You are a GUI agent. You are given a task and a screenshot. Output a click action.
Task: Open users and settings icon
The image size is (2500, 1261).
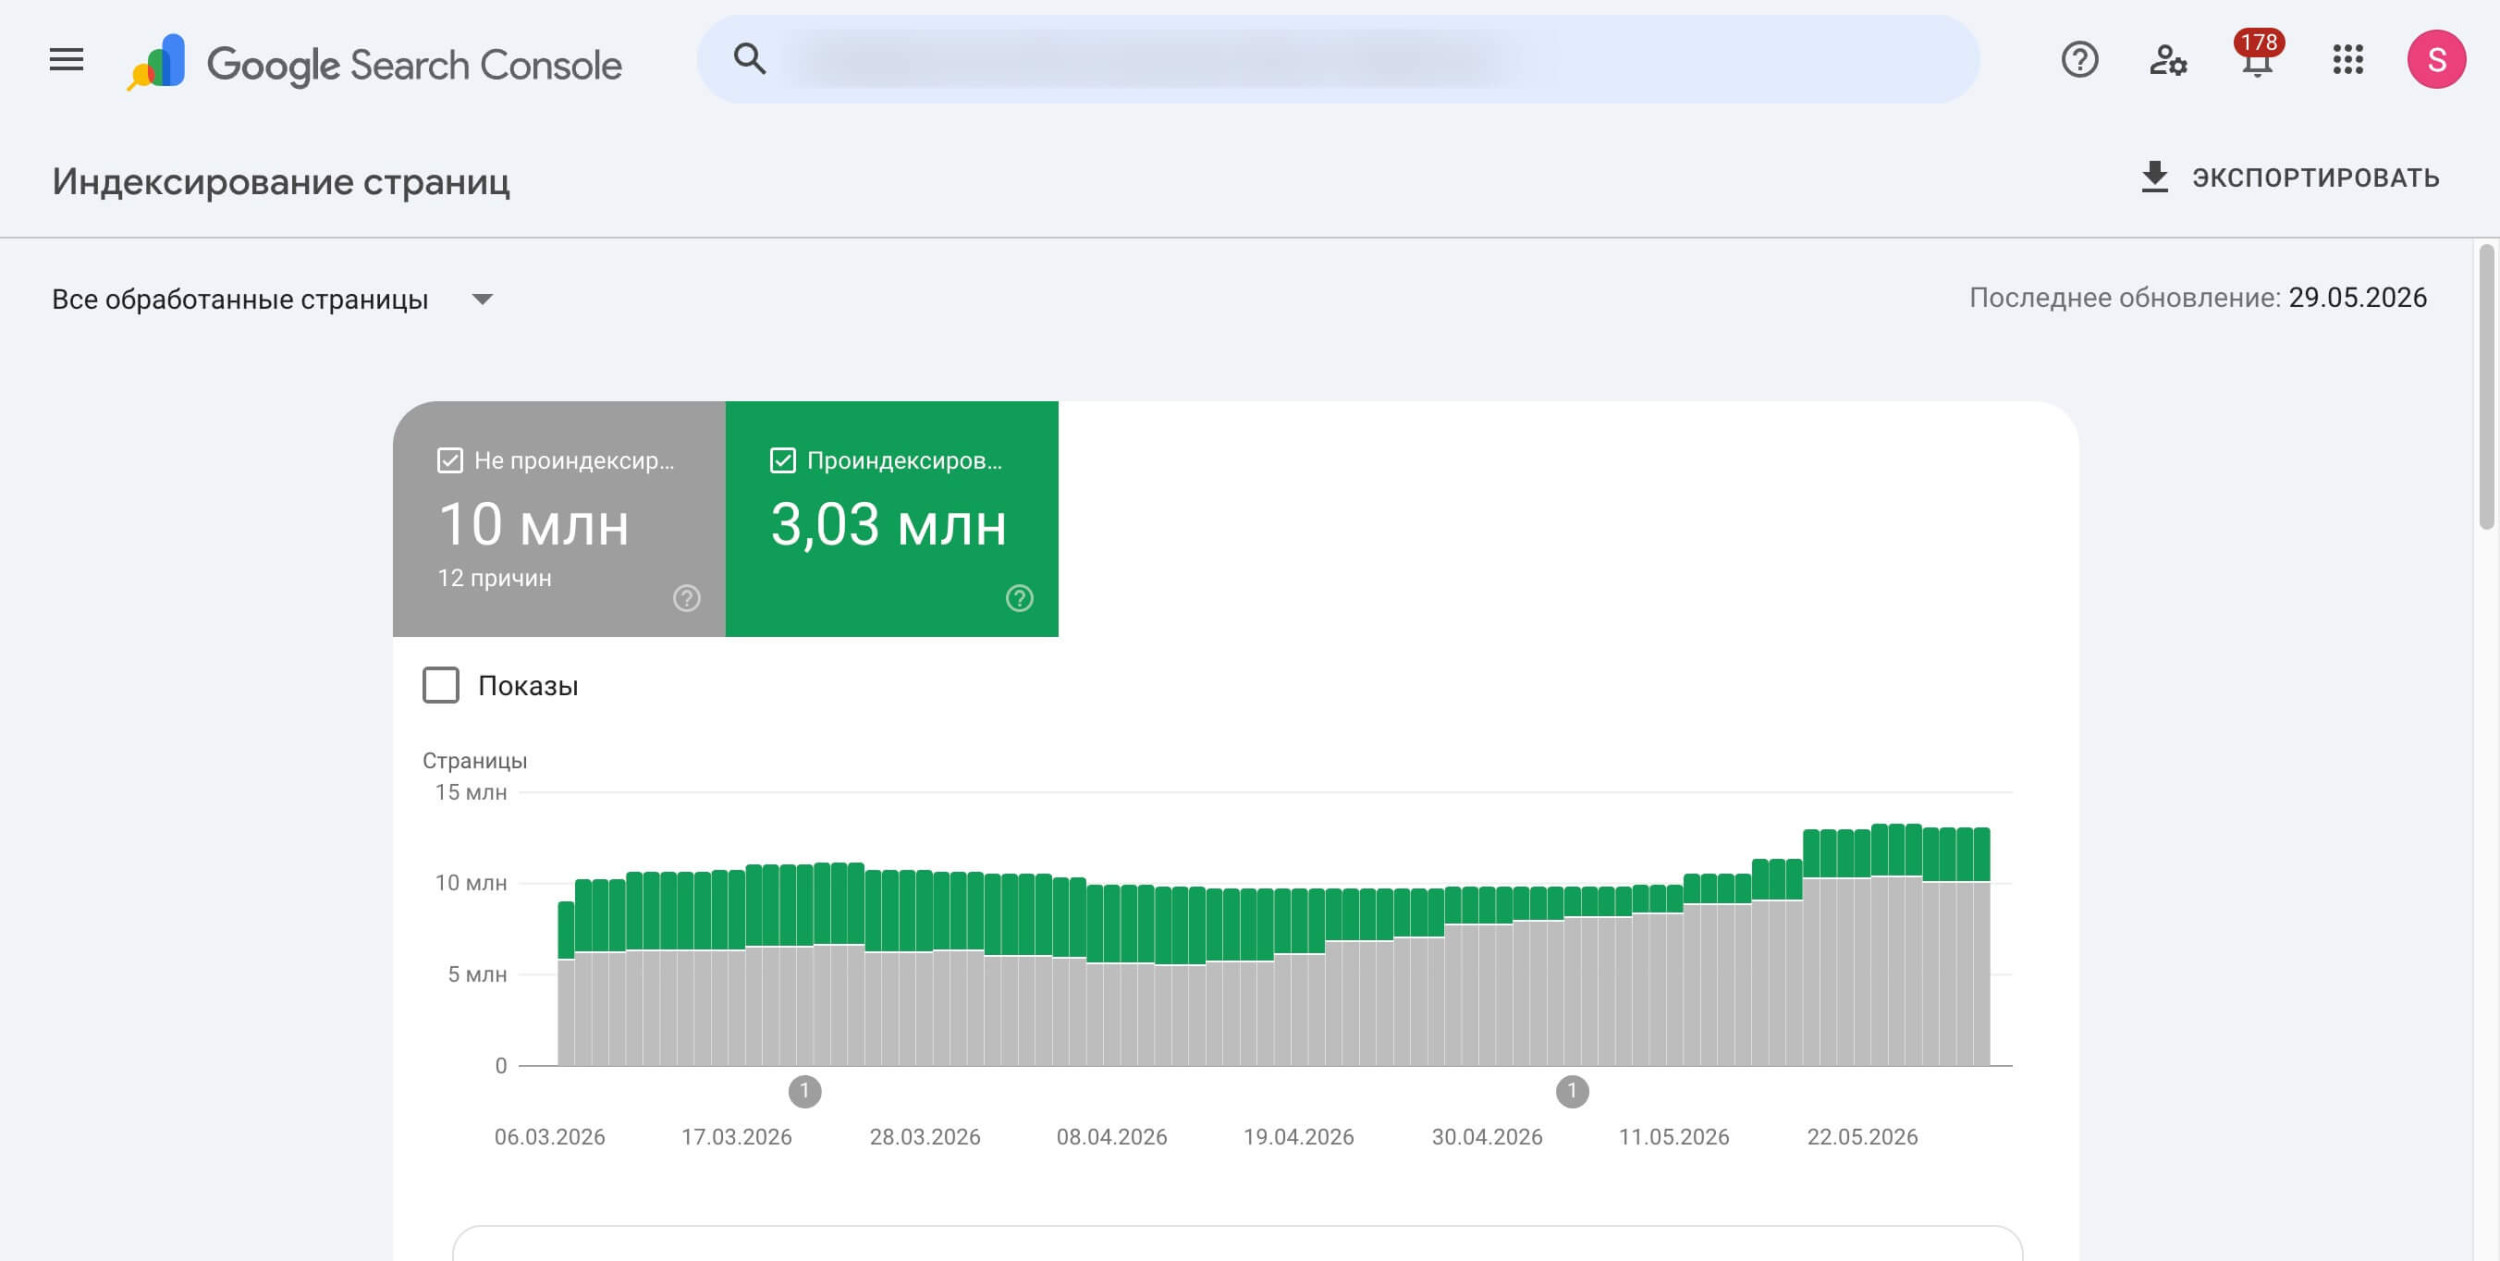click(2167, 60)
